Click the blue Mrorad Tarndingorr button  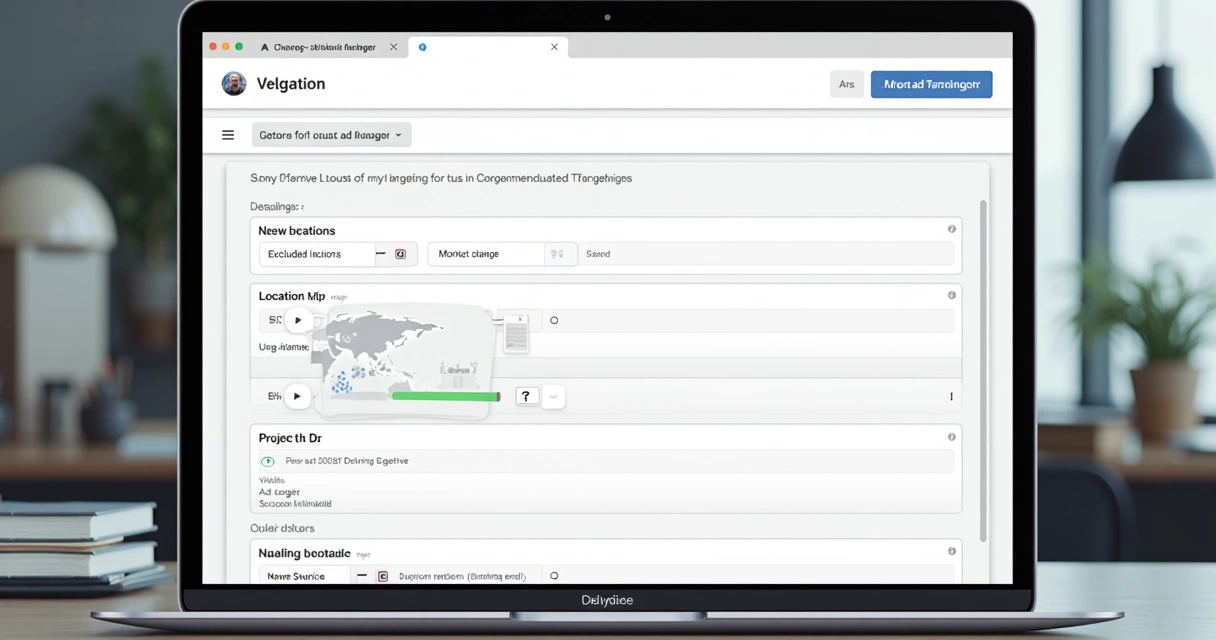click(931, 84)
